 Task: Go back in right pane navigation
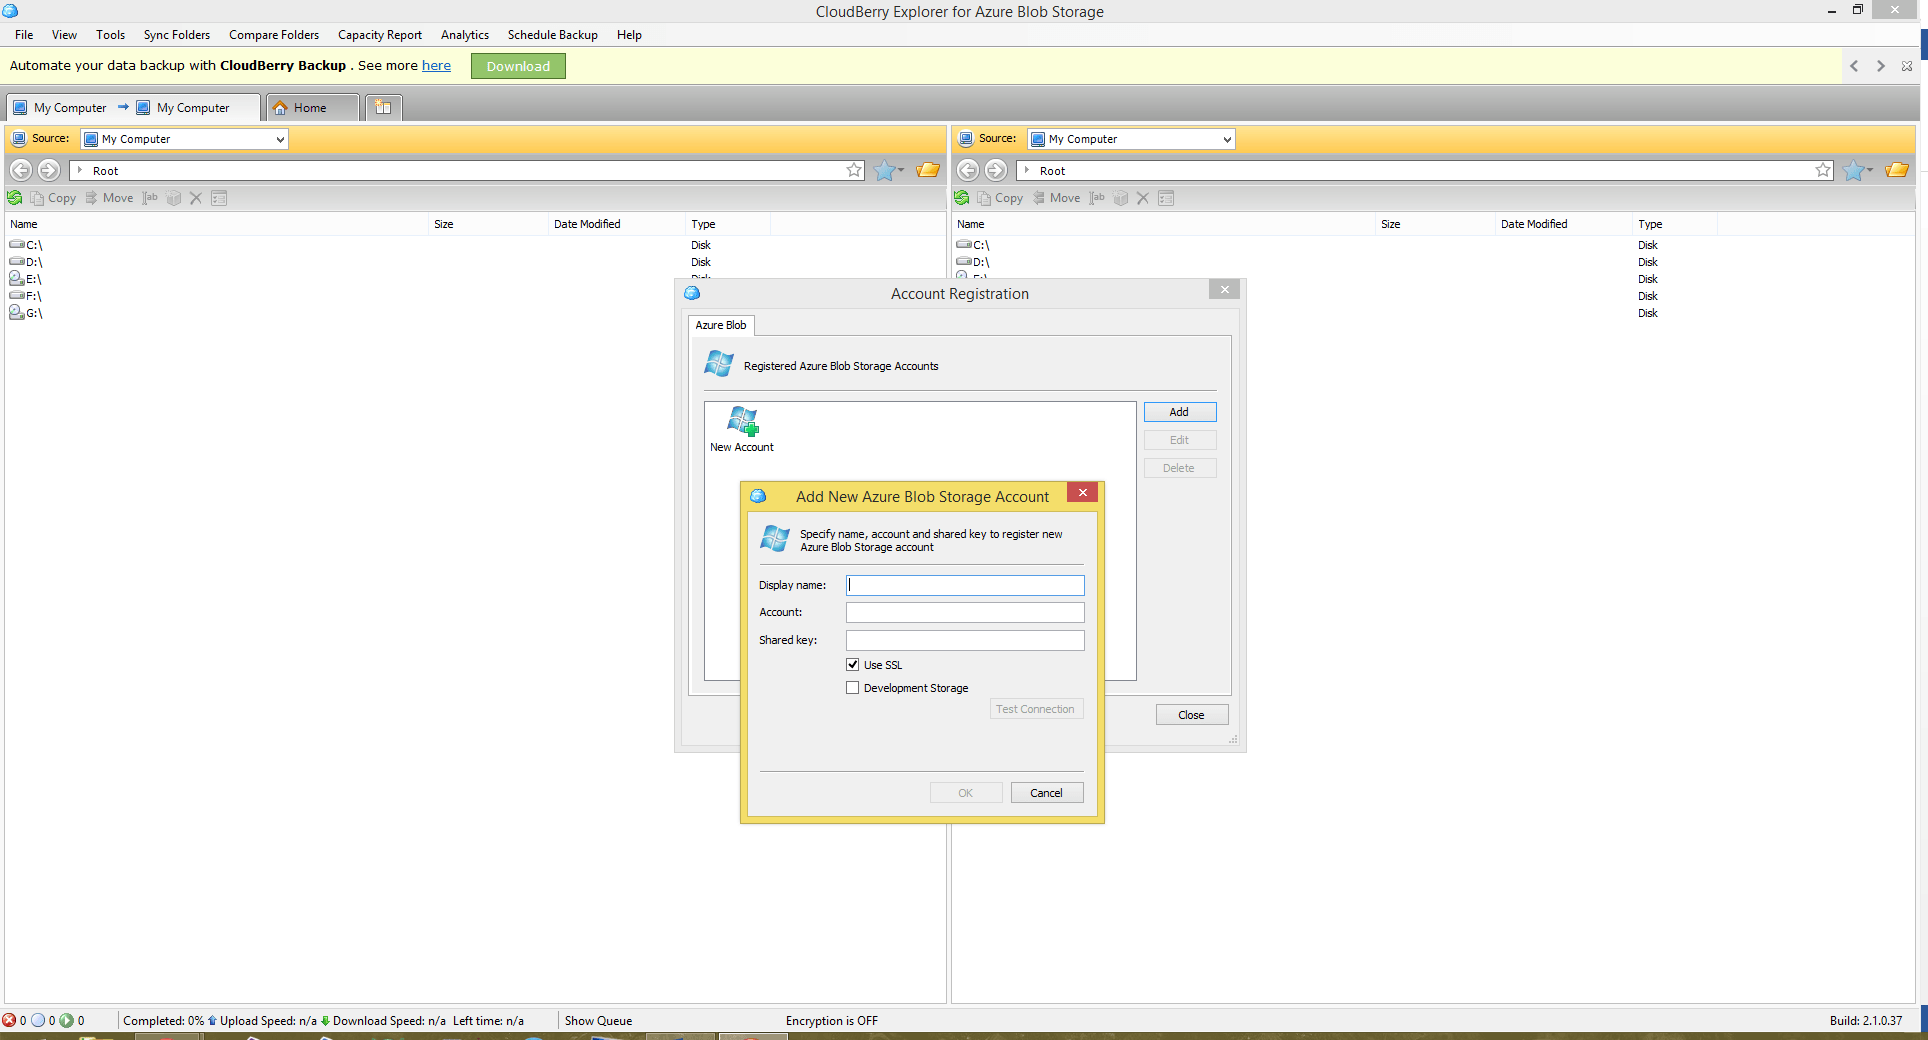(x=968, y=170)
